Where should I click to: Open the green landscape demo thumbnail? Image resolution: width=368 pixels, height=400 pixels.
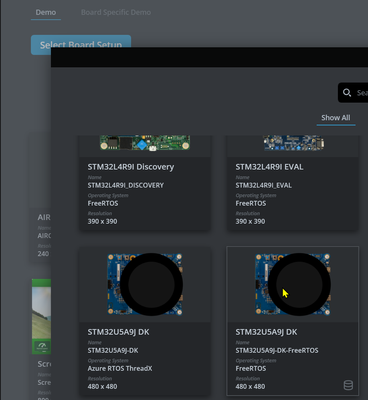(41, 316)
